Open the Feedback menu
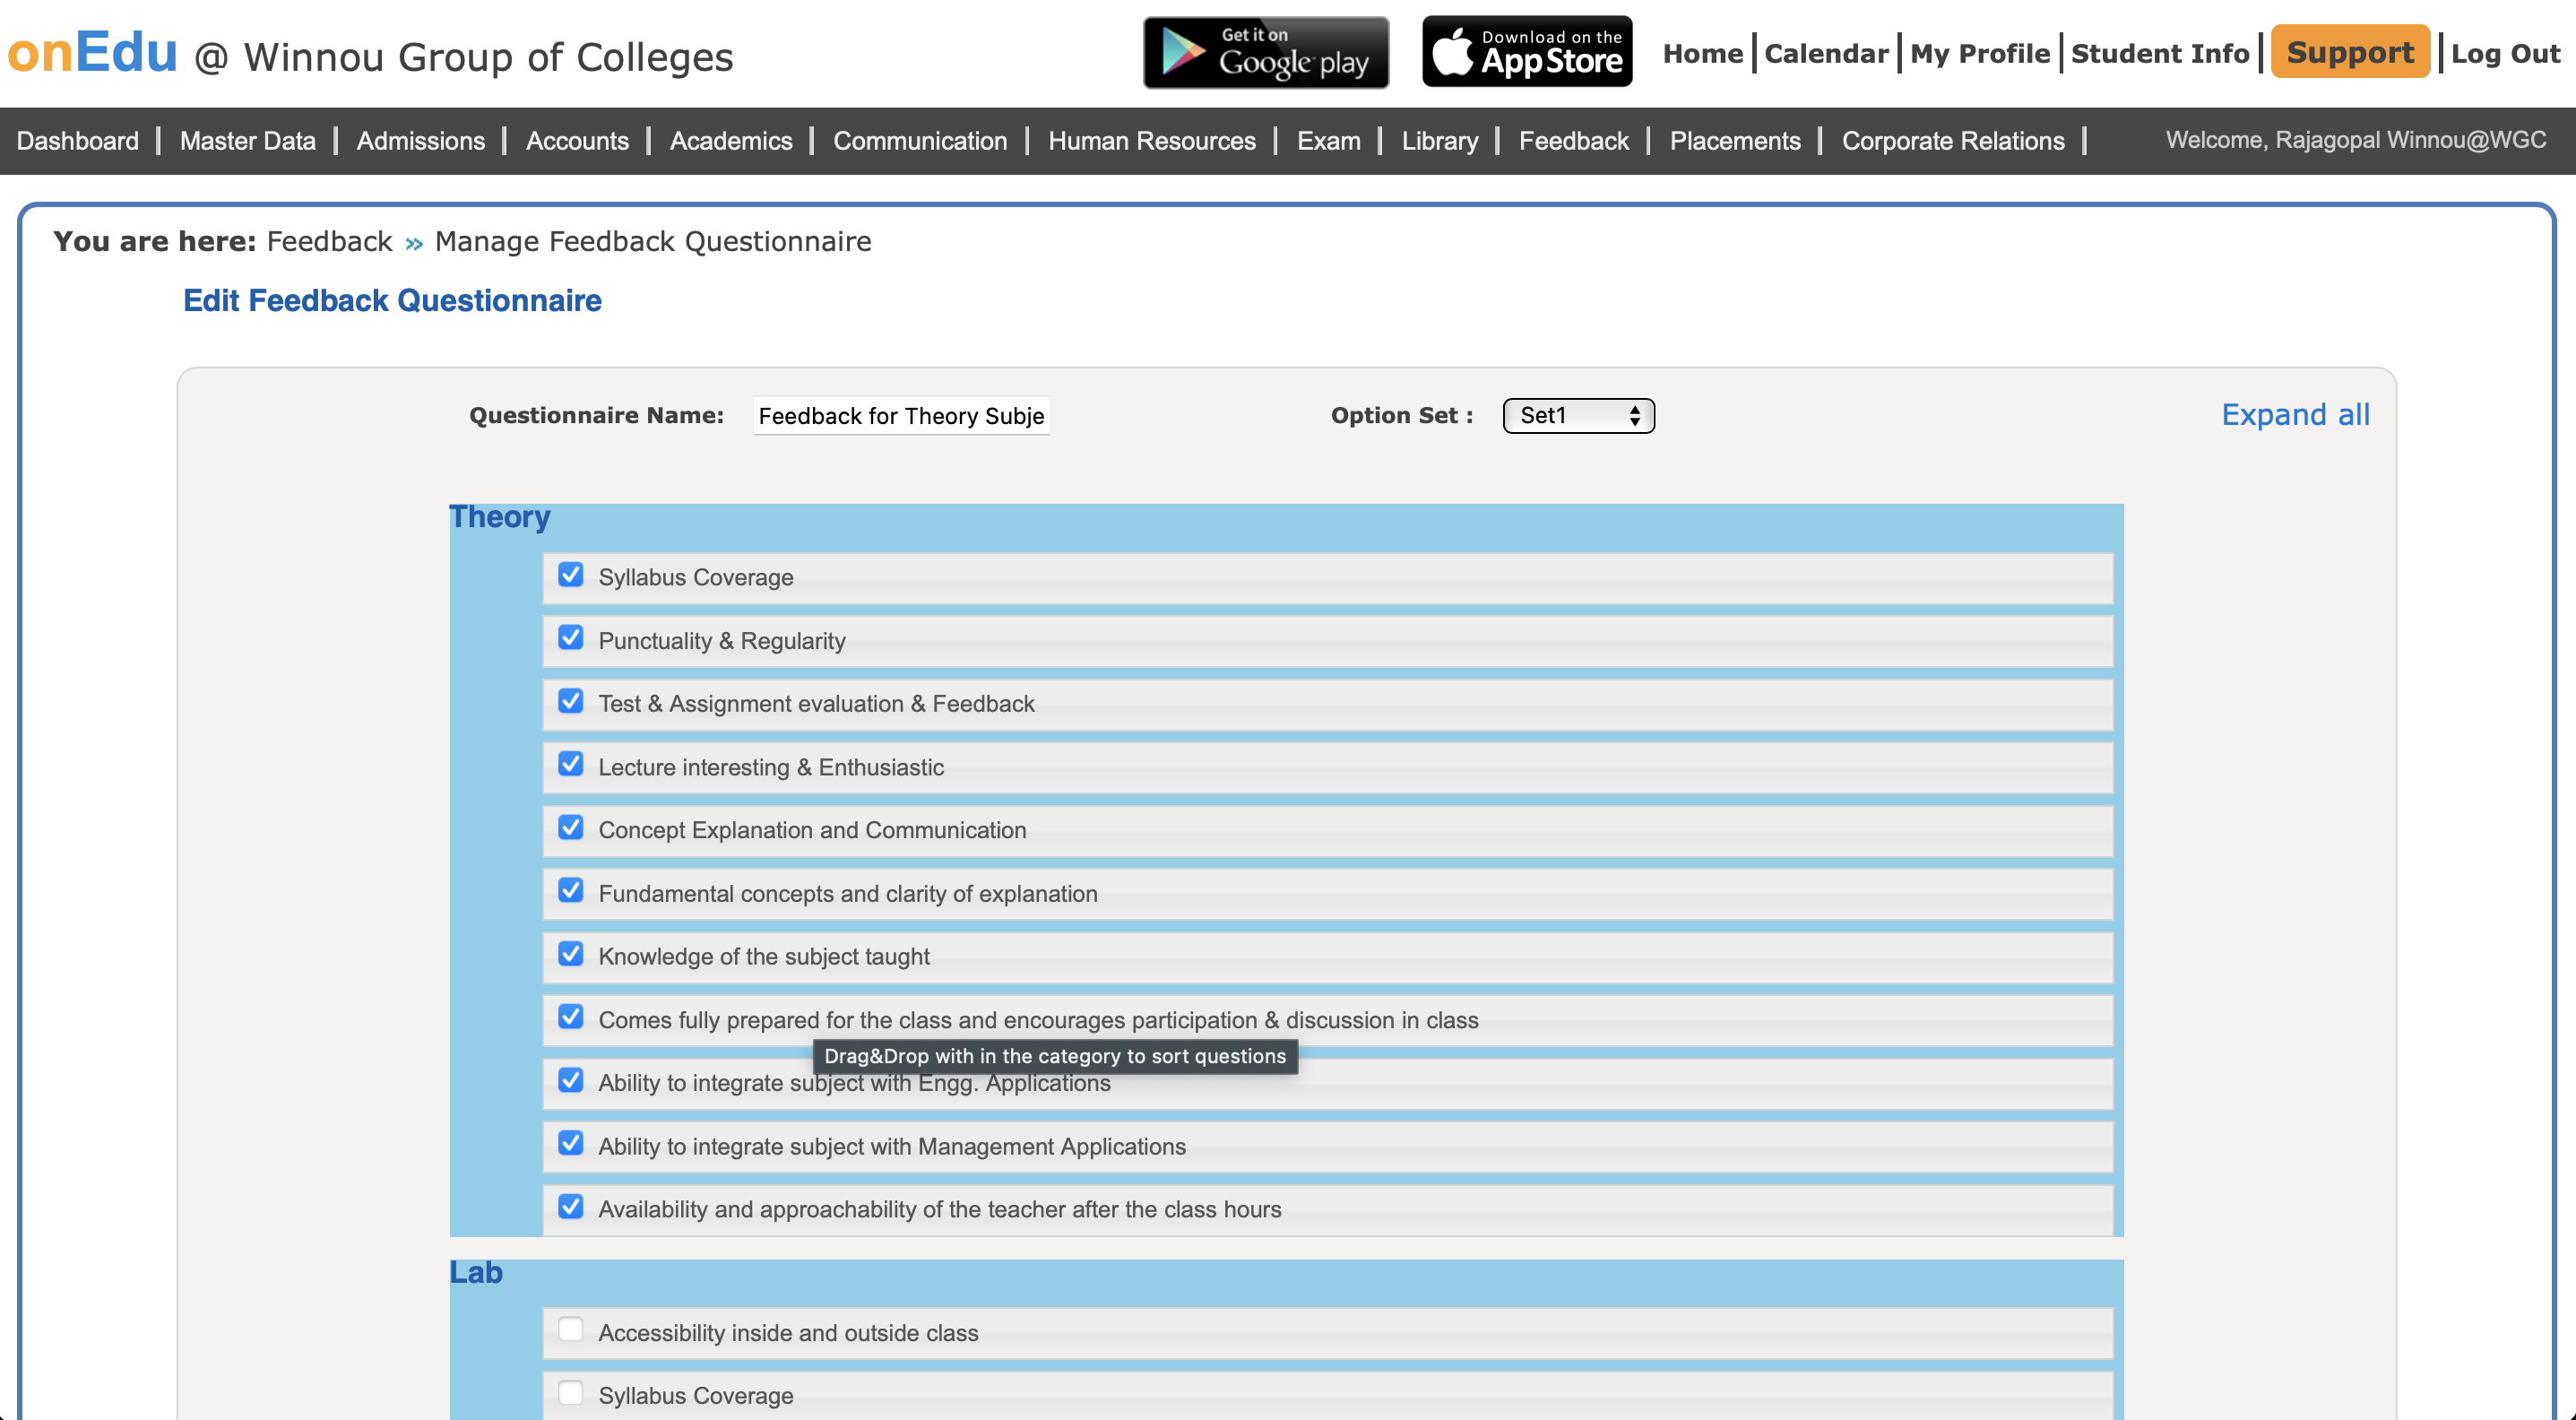The image size is (2576, 1420). click(1573, 141)
